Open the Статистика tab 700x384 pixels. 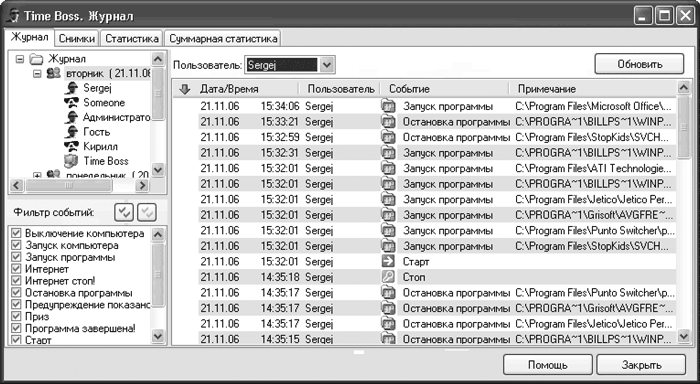[x=132, y=39]
